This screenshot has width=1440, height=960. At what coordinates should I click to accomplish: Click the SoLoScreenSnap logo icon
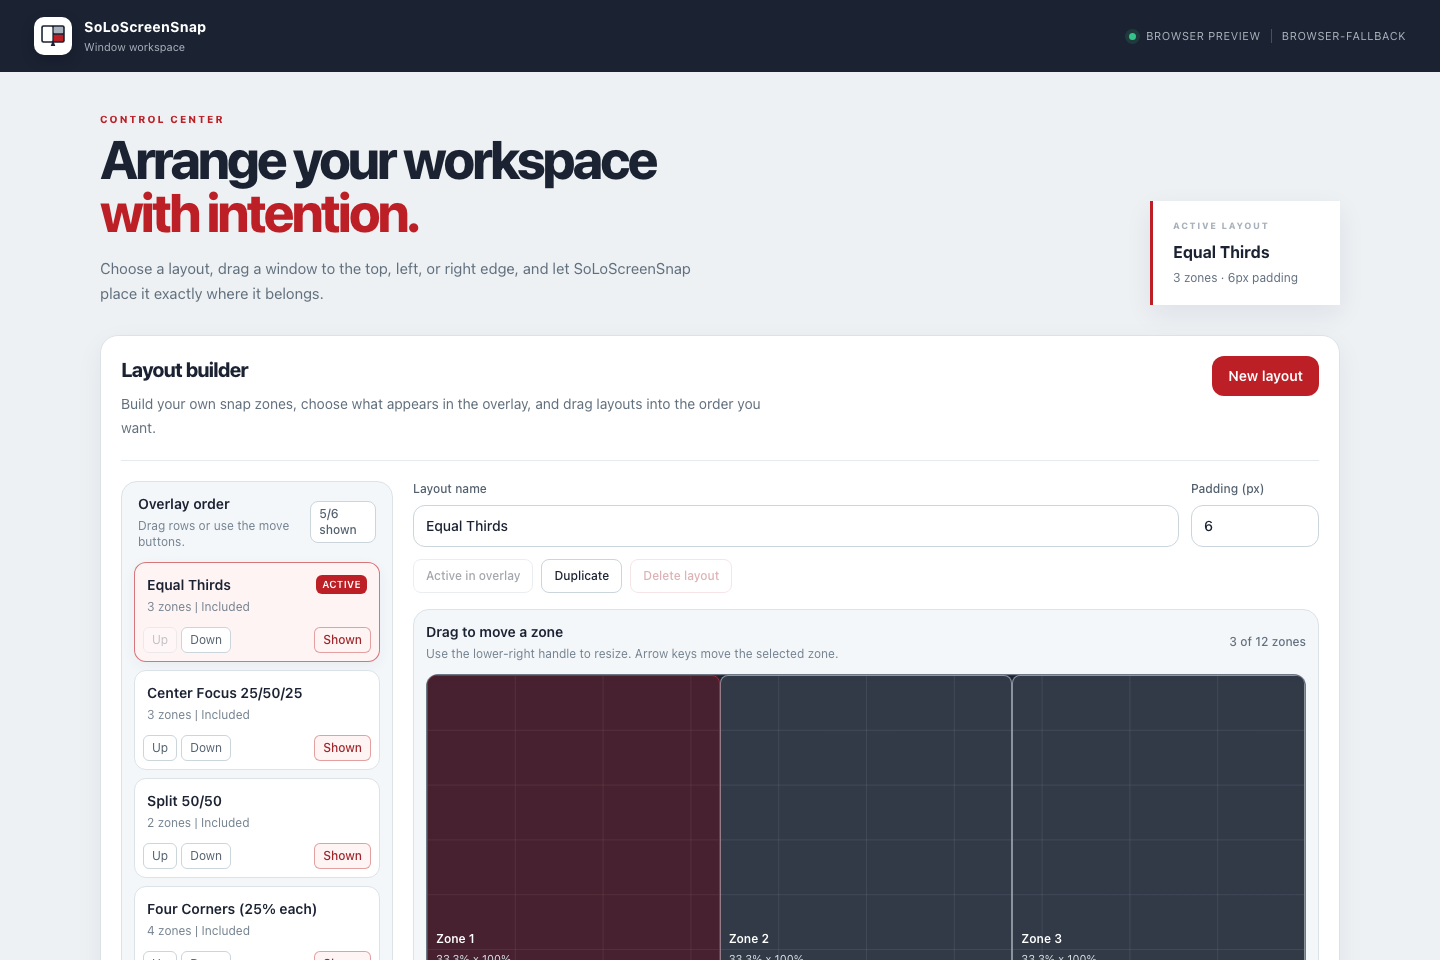coord(53,36)
